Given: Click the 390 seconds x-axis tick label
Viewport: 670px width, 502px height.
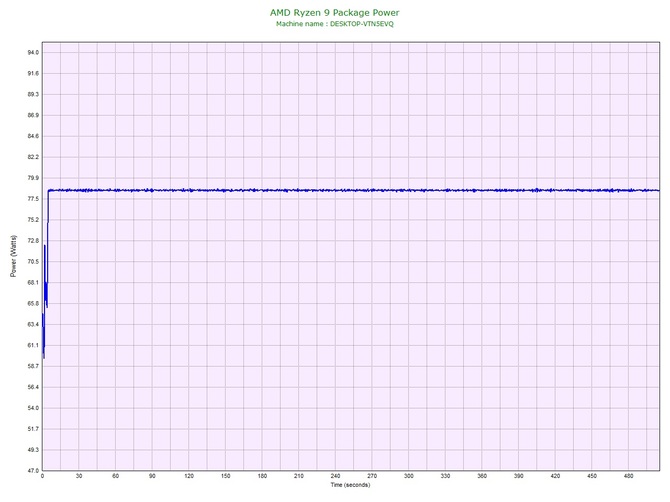Looking at the screenshot, I should point(519,476).
